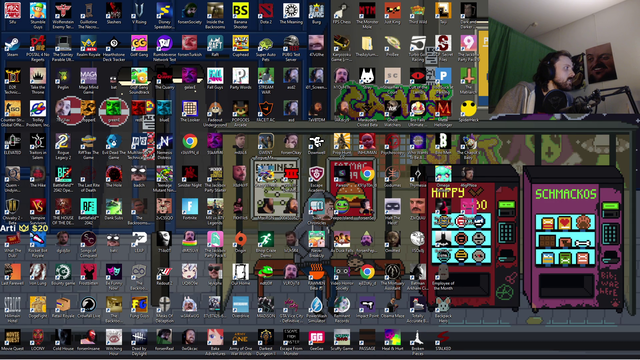Open the Sinister Night shortcut
This screenshot has width=640, height=360.
[x=190, y=174]
